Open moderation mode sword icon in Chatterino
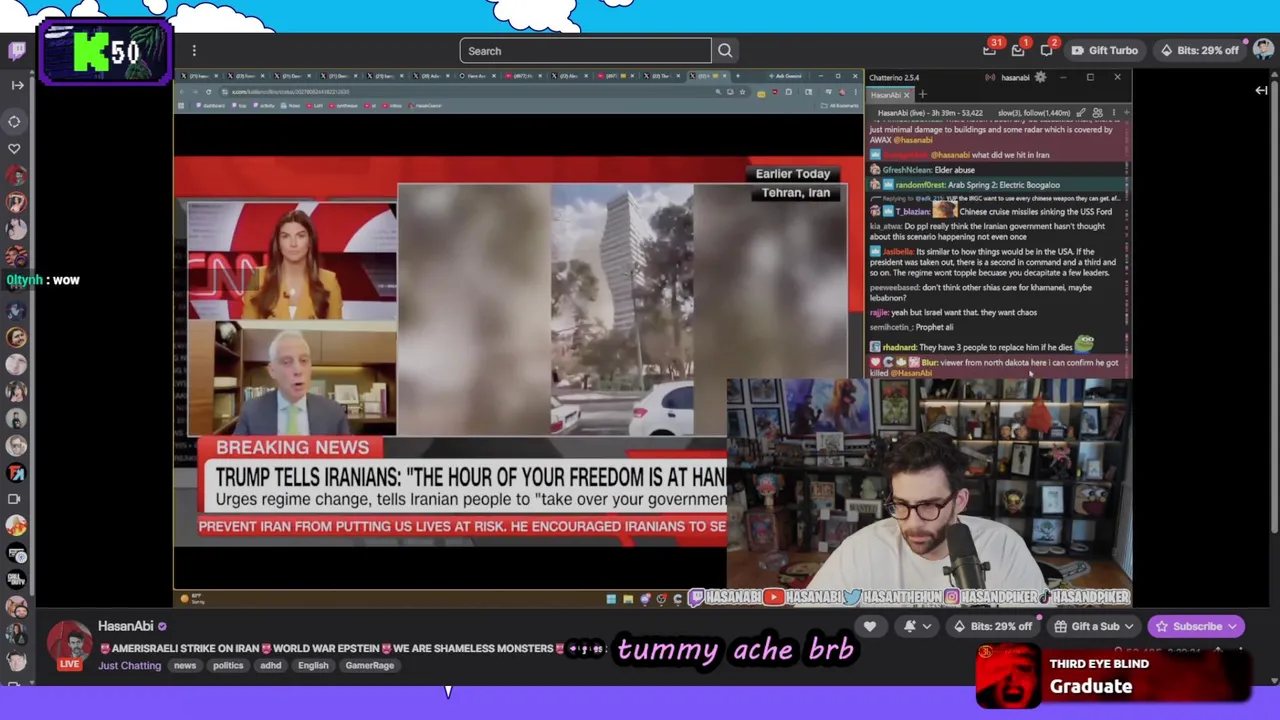 click(x=1081, y=113)
